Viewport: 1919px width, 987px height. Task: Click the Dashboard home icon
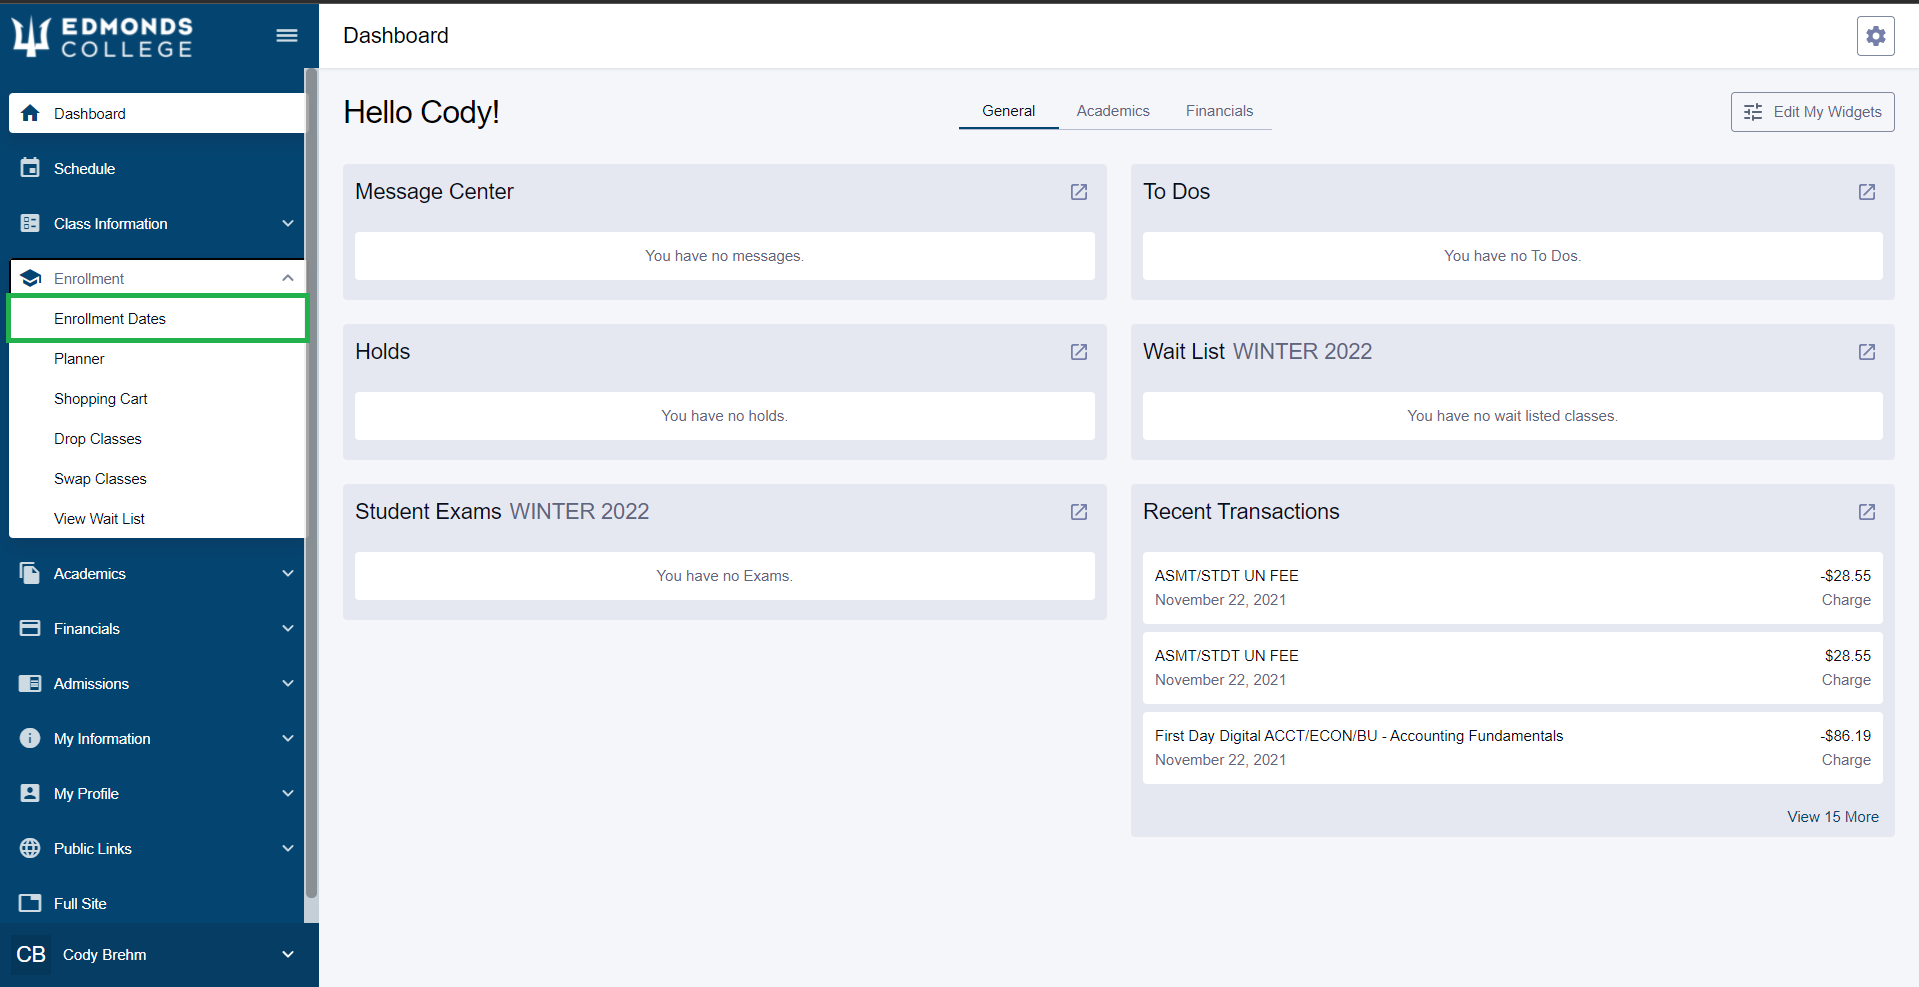click(30, 113)
